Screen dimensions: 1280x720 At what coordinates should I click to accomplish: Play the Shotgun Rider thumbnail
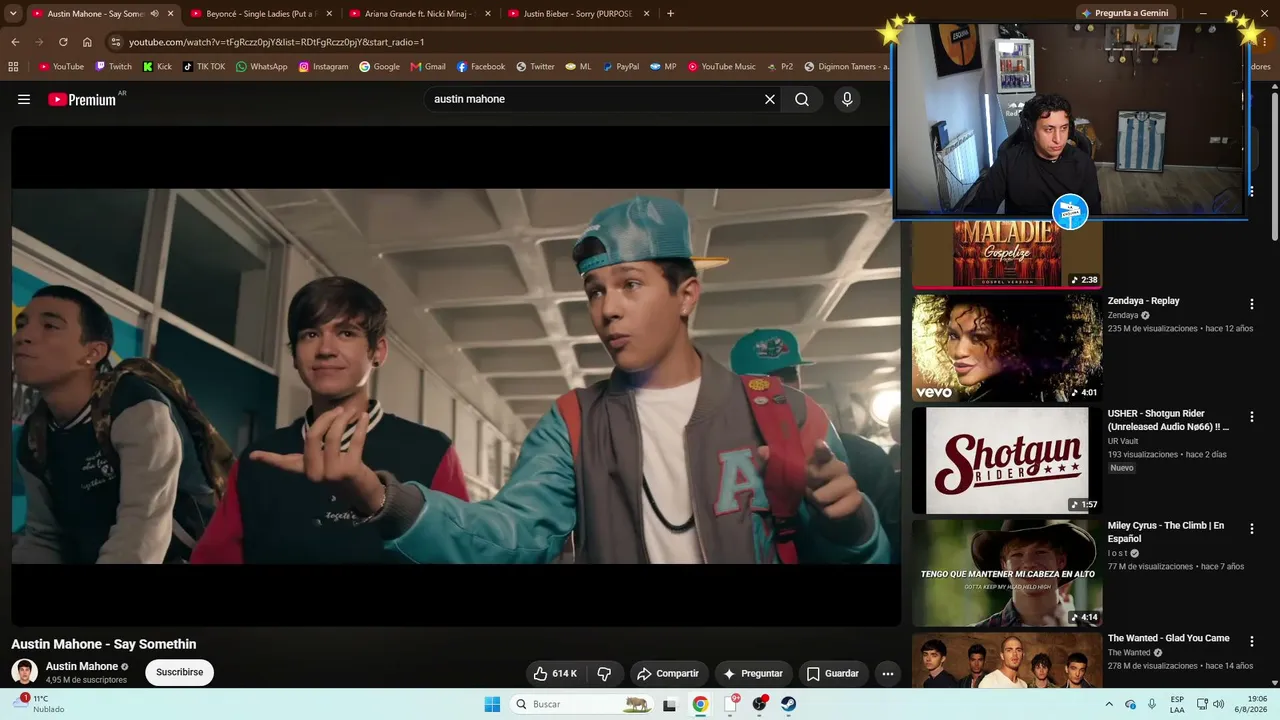coord(1007,460)
